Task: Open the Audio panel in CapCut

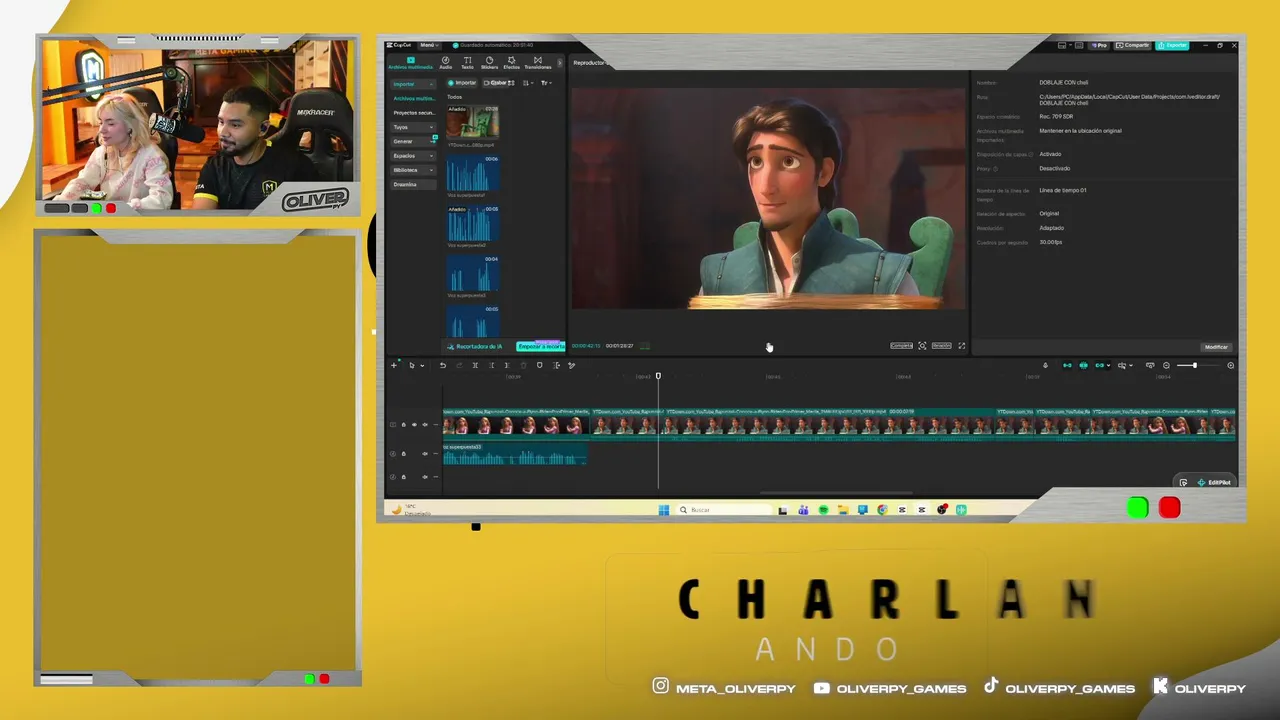Action: coord(446,62)
